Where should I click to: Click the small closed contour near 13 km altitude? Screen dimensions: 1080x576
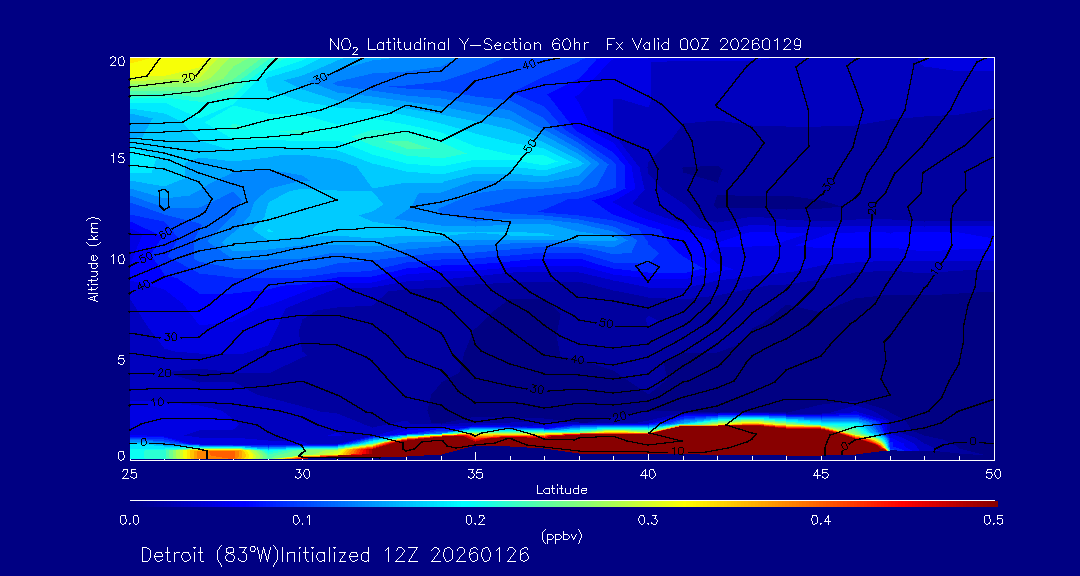point(165,198)
